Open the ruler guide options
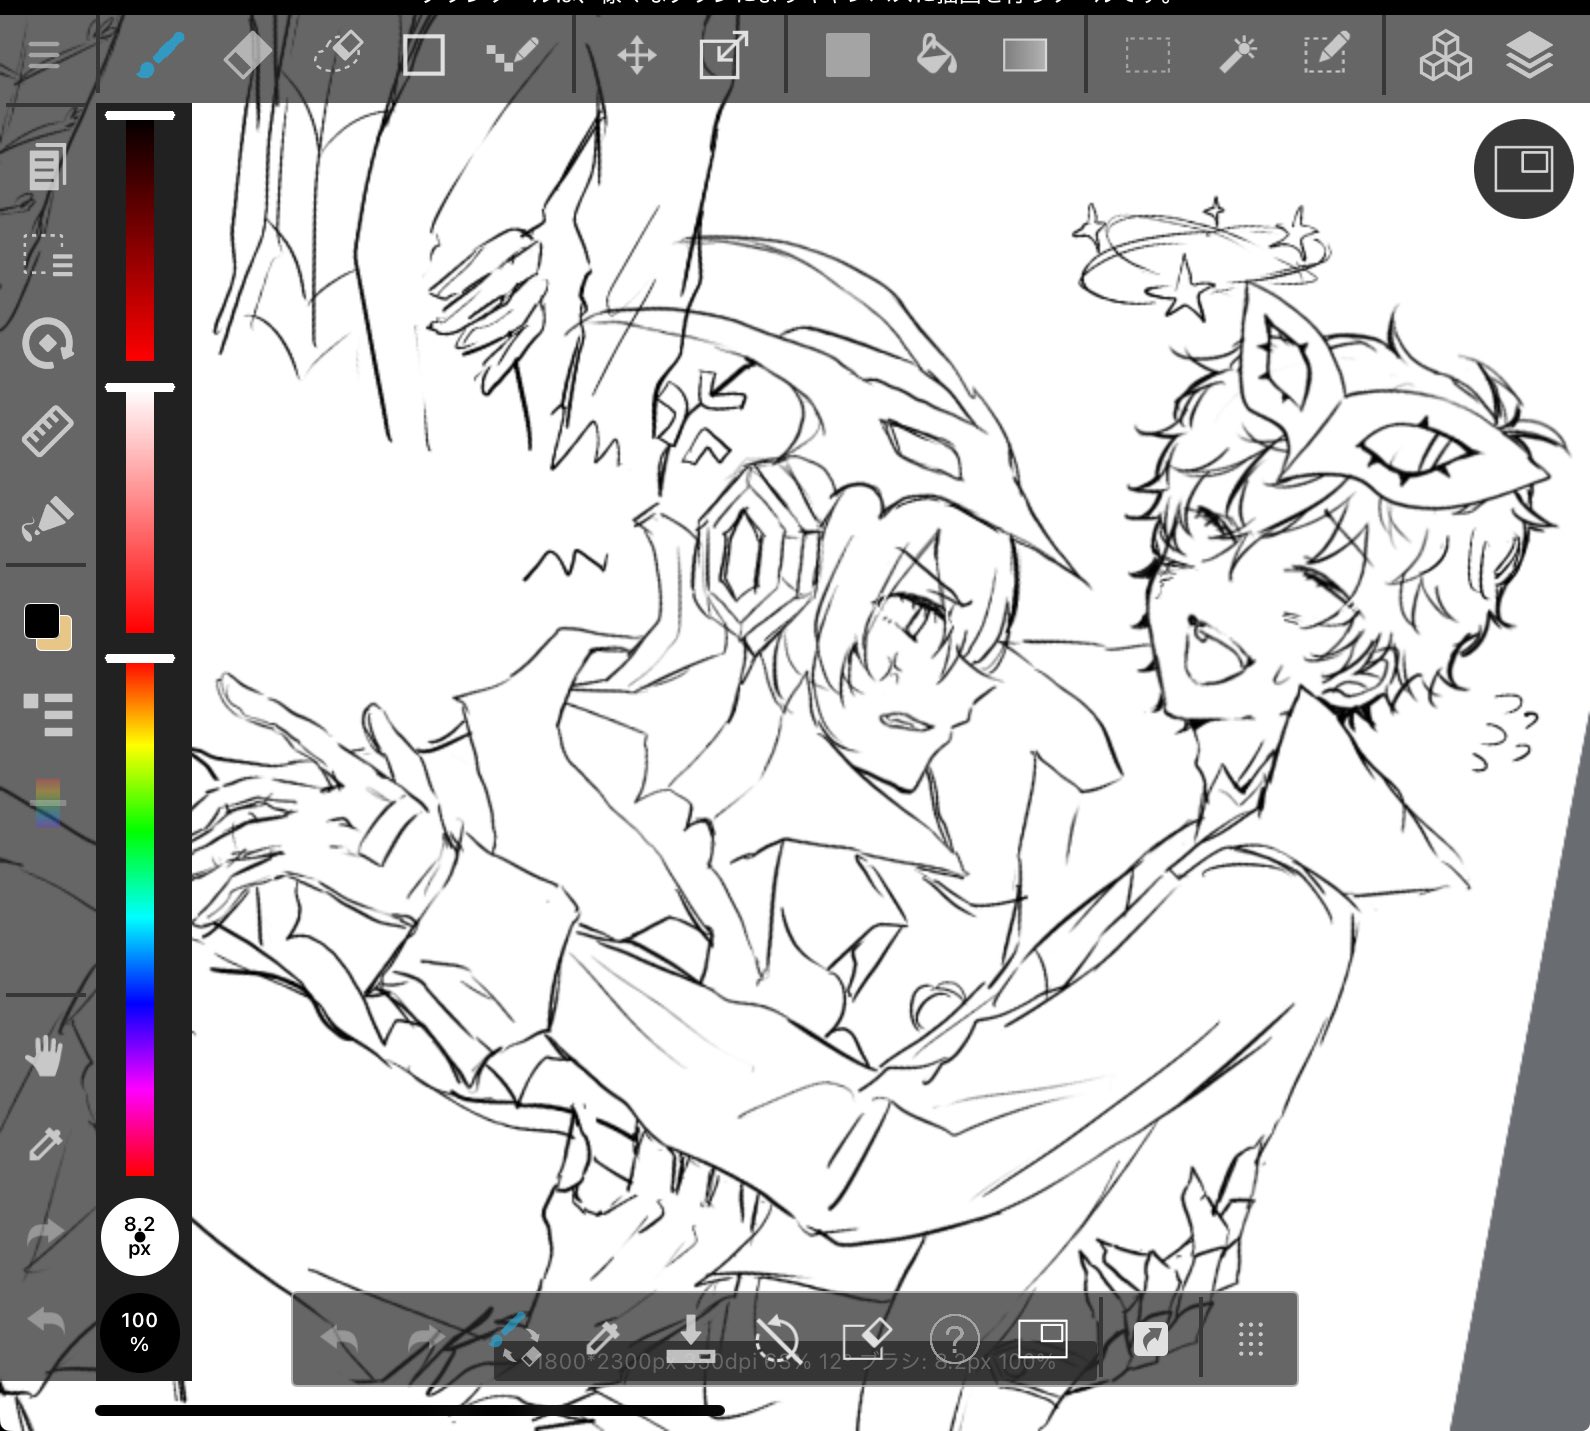Image resolution: width=1590 pixels, height=1431 pixels. click(47, 431)
